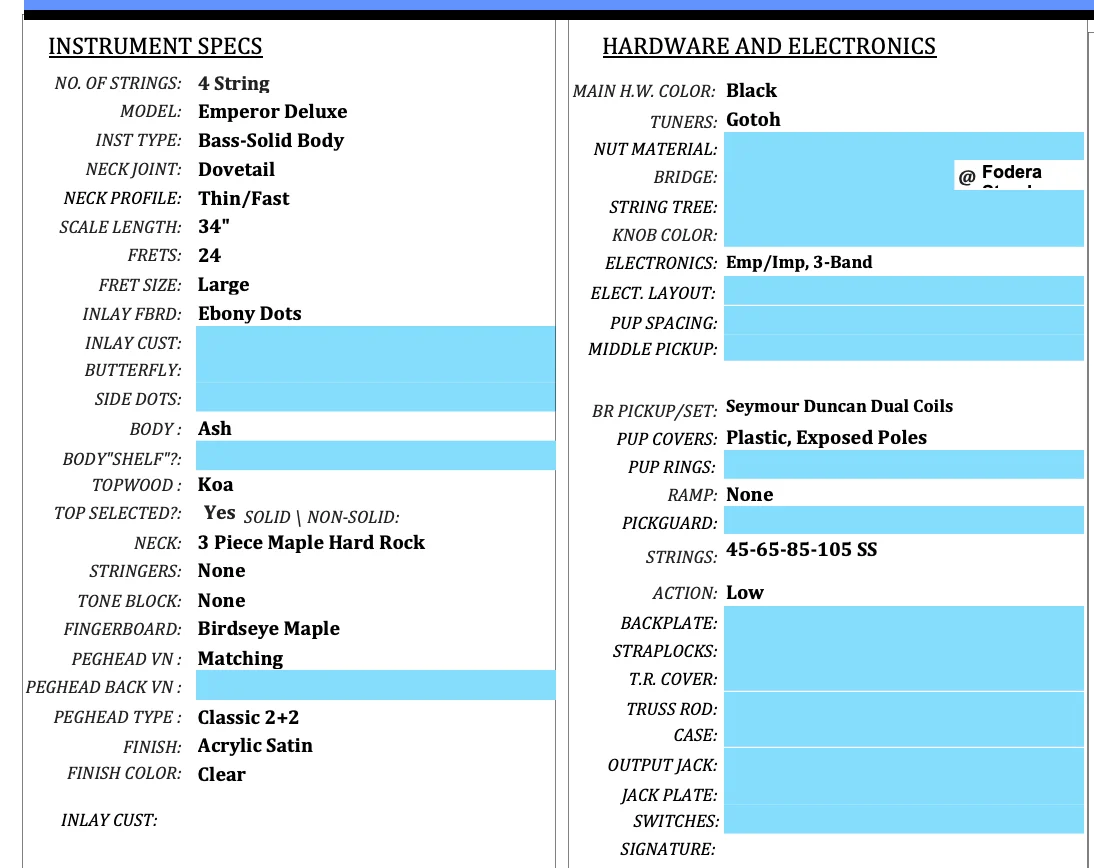Open the '@ Fodera' comment note

(1019, 174)
